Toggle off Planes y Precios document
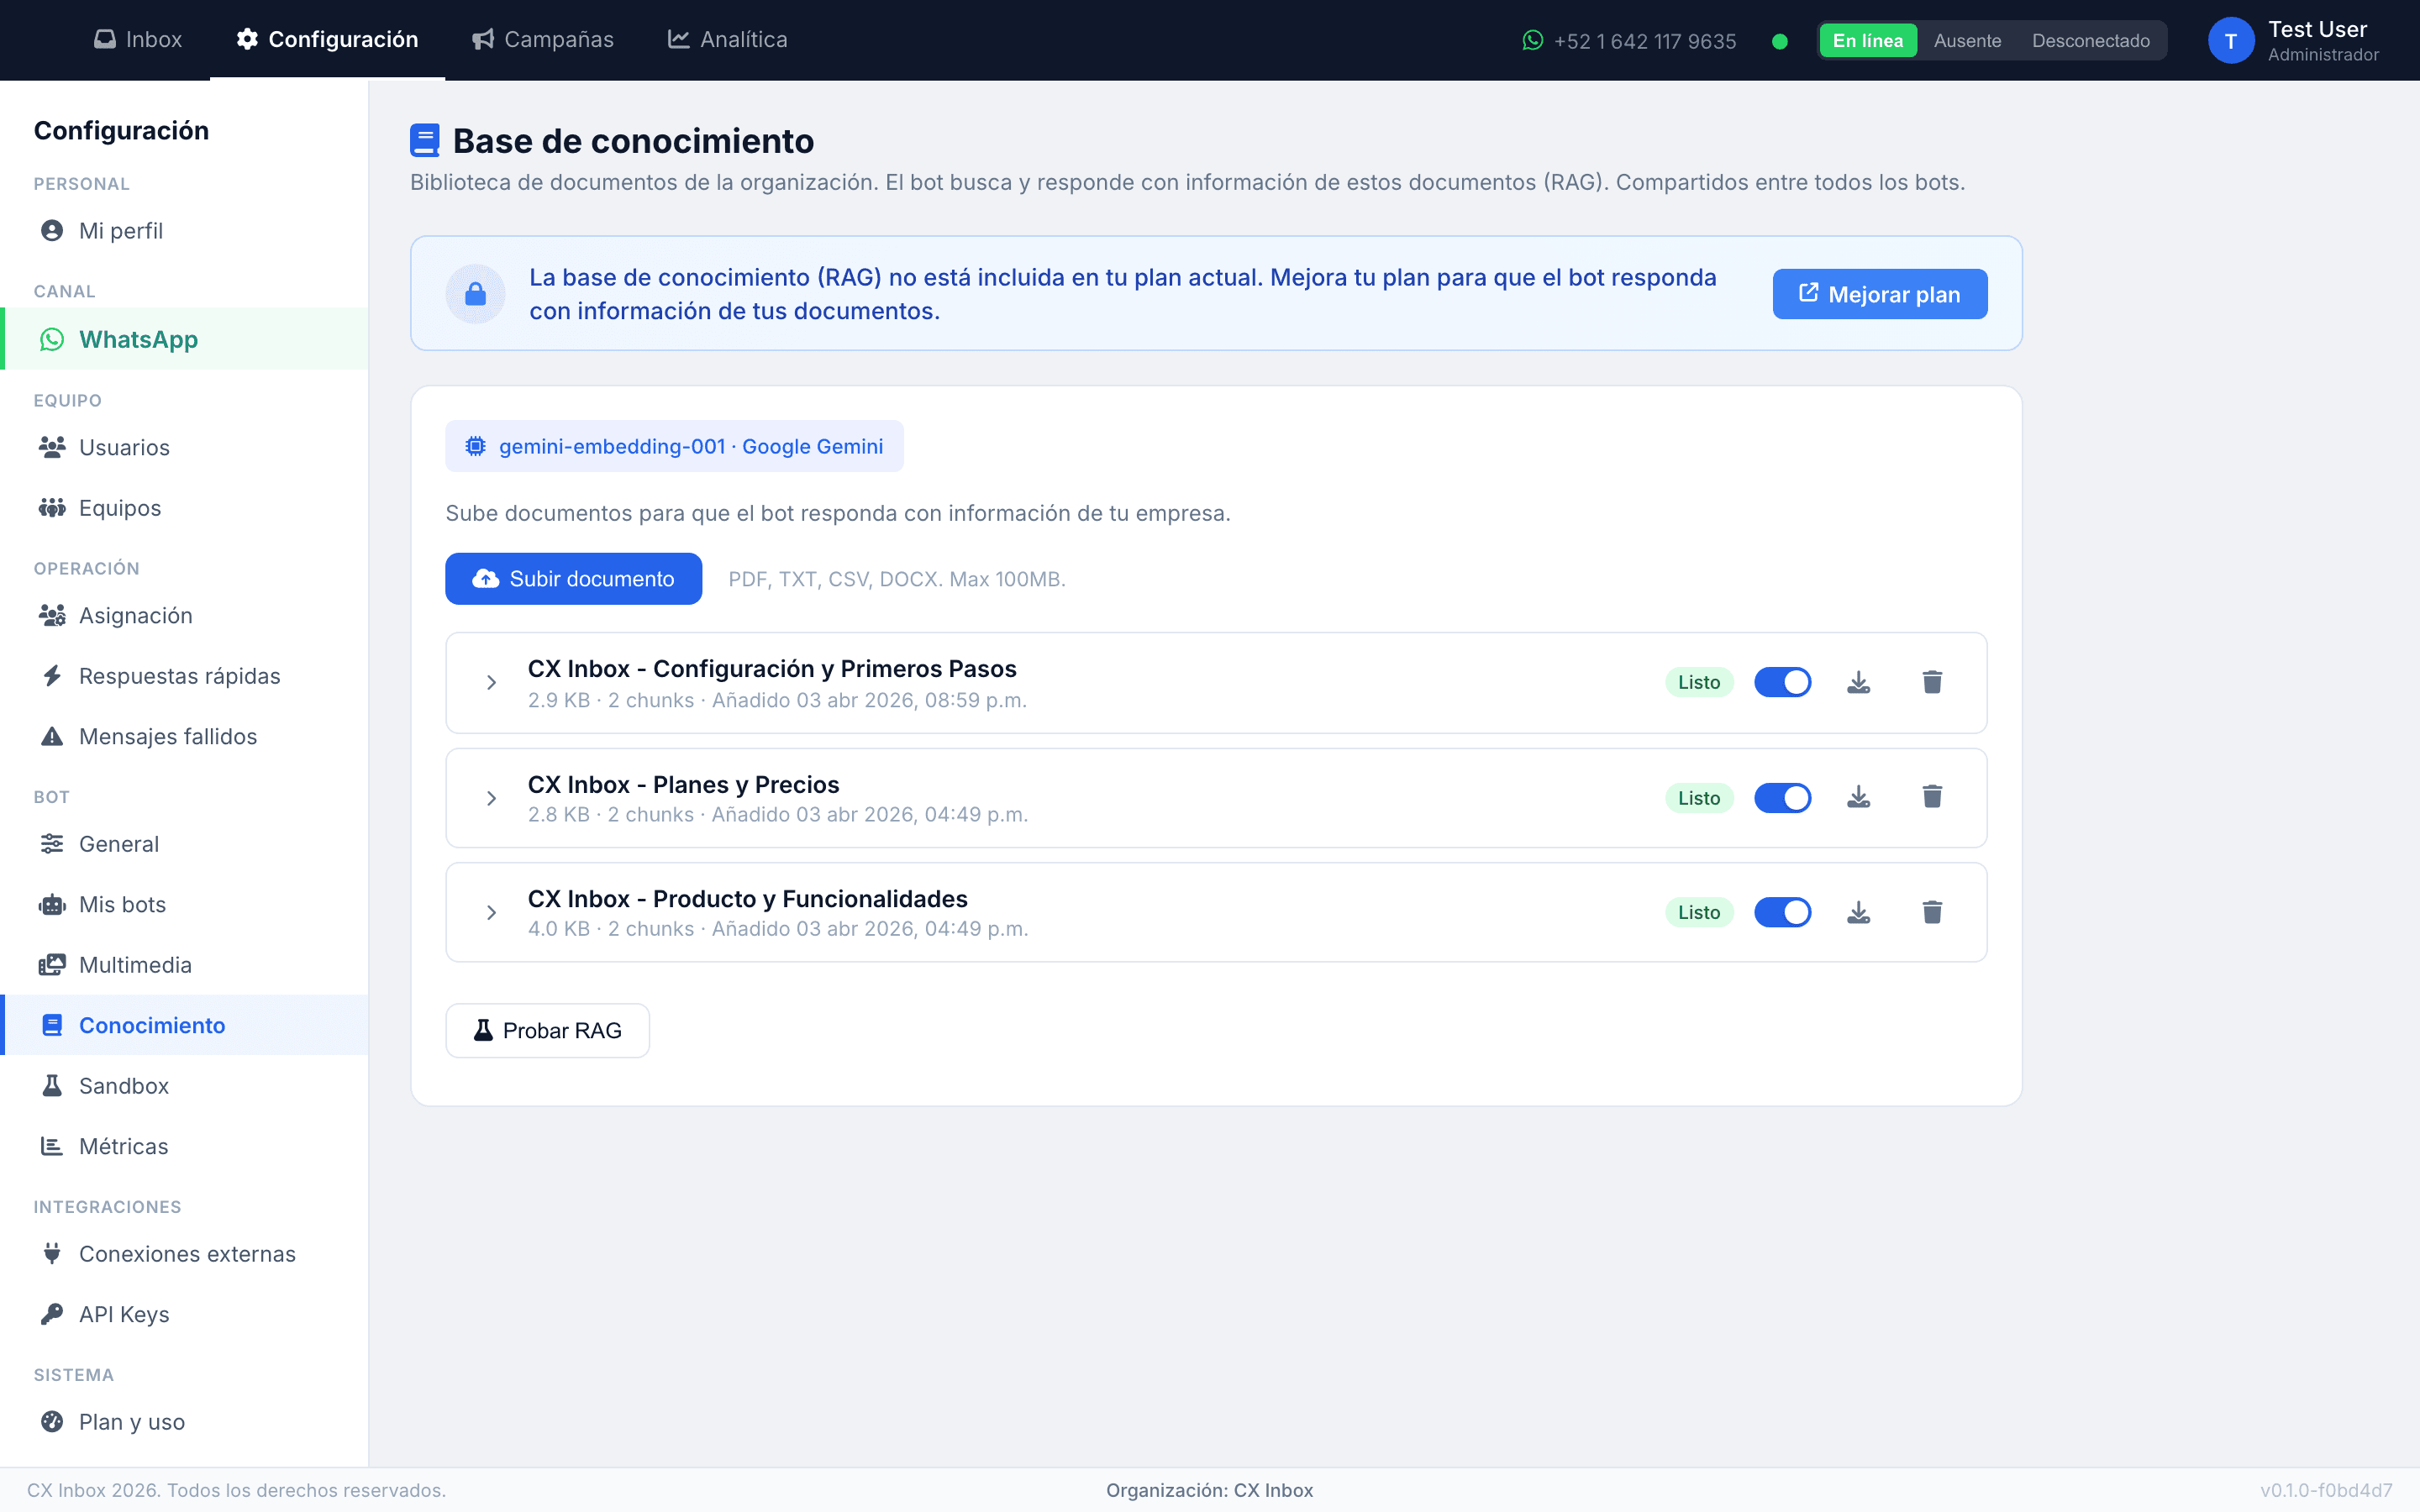Screen dimensions: 2420x1512 tap(1782, 797)
